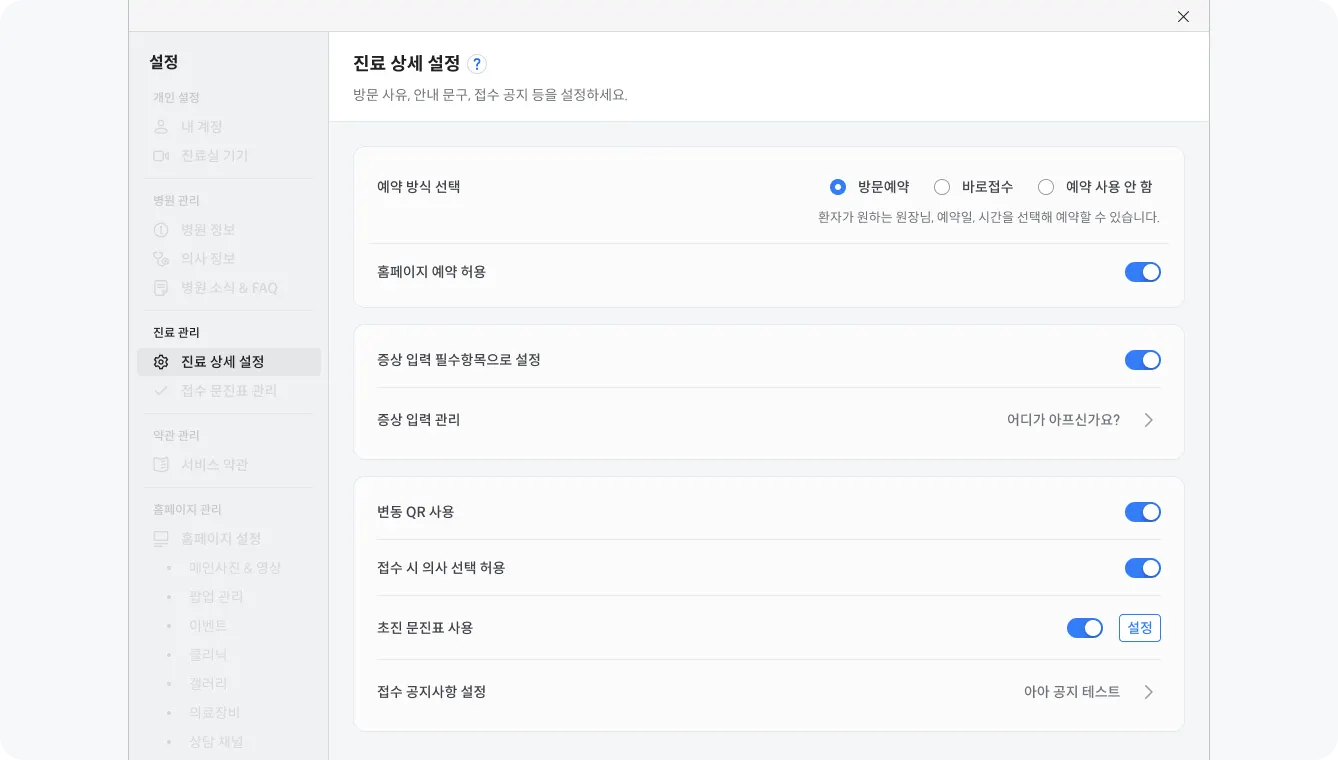The width and height of the screenshot is (1338, 760).
Task: Expand the 증상 입력 관리 chevron
Action: point(1149,420)
